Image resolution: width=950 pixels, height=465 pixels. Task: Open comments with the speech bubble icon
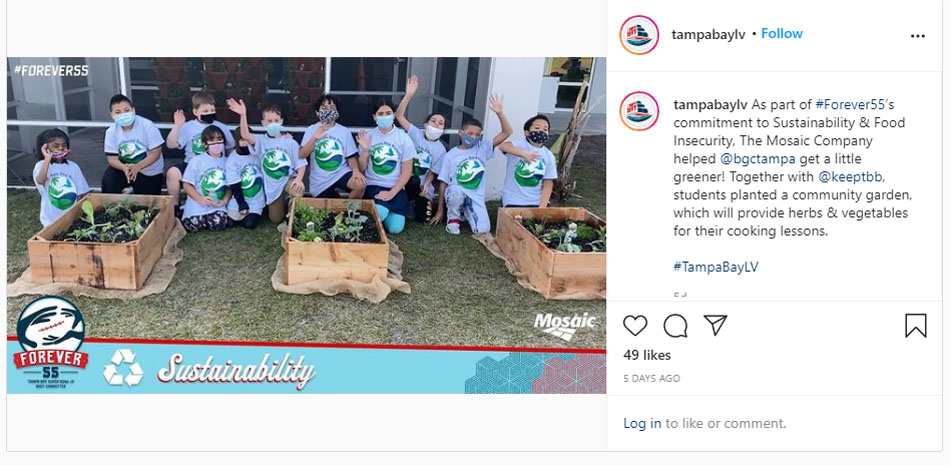[x=675, y=326]
